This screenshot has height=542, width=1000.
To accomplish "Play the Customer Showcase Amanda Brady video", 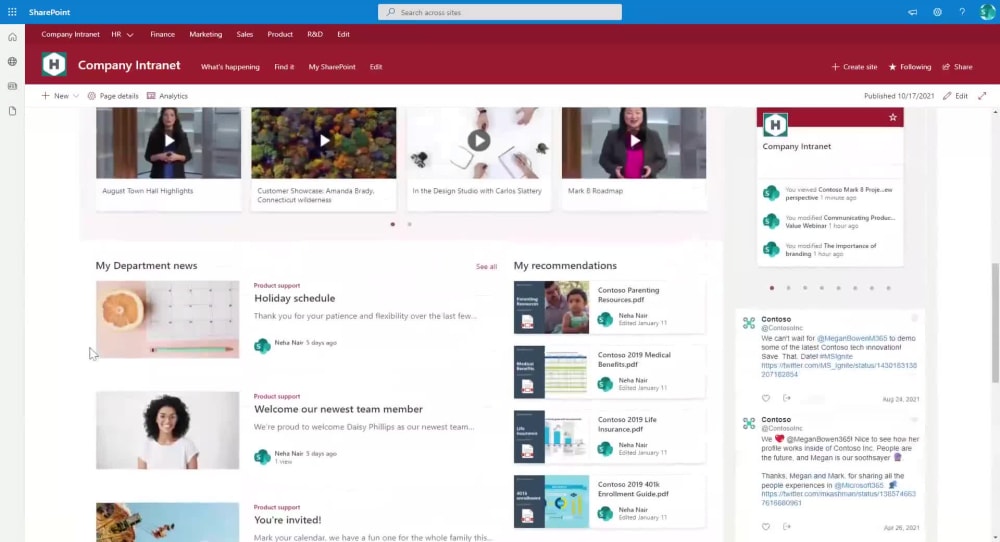I will tap(324, 141).
